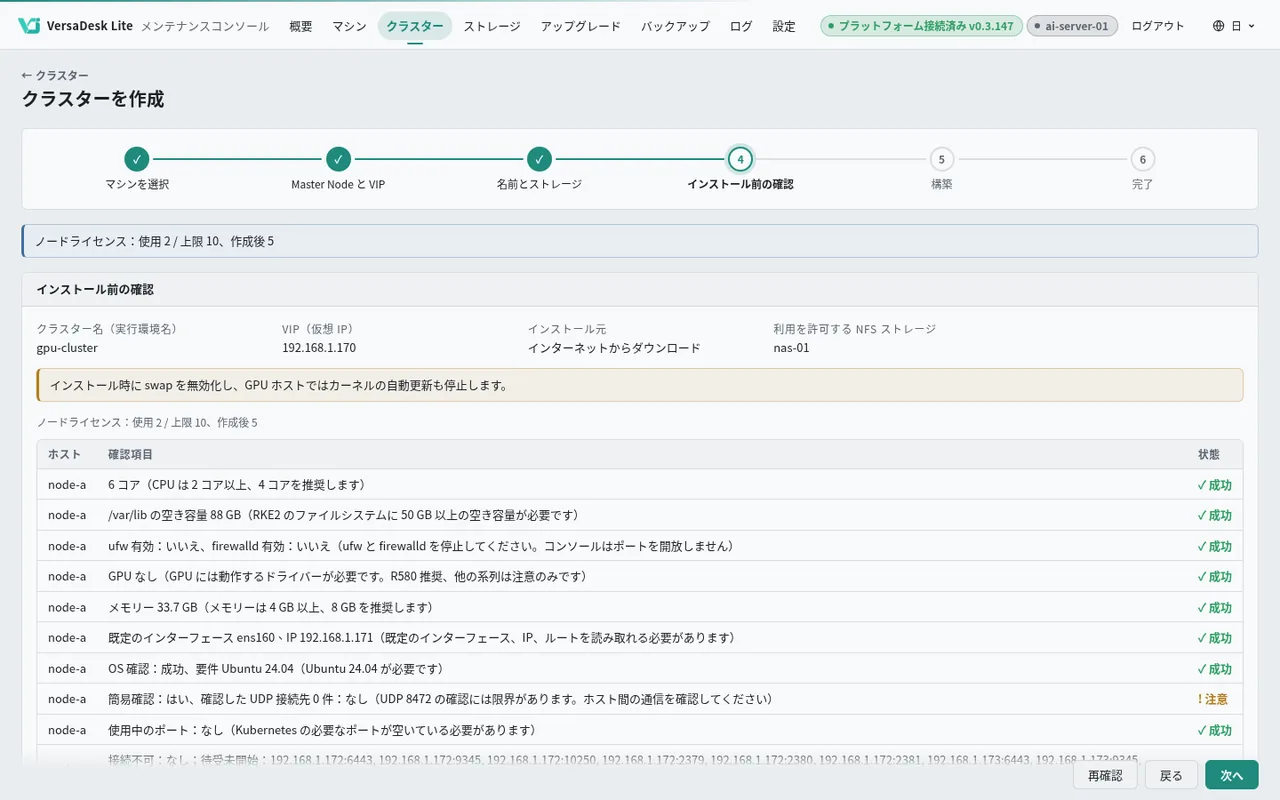Click the ai-server-01 host badge
This screenshot has width=1280, height=800.
(1072, 26)
